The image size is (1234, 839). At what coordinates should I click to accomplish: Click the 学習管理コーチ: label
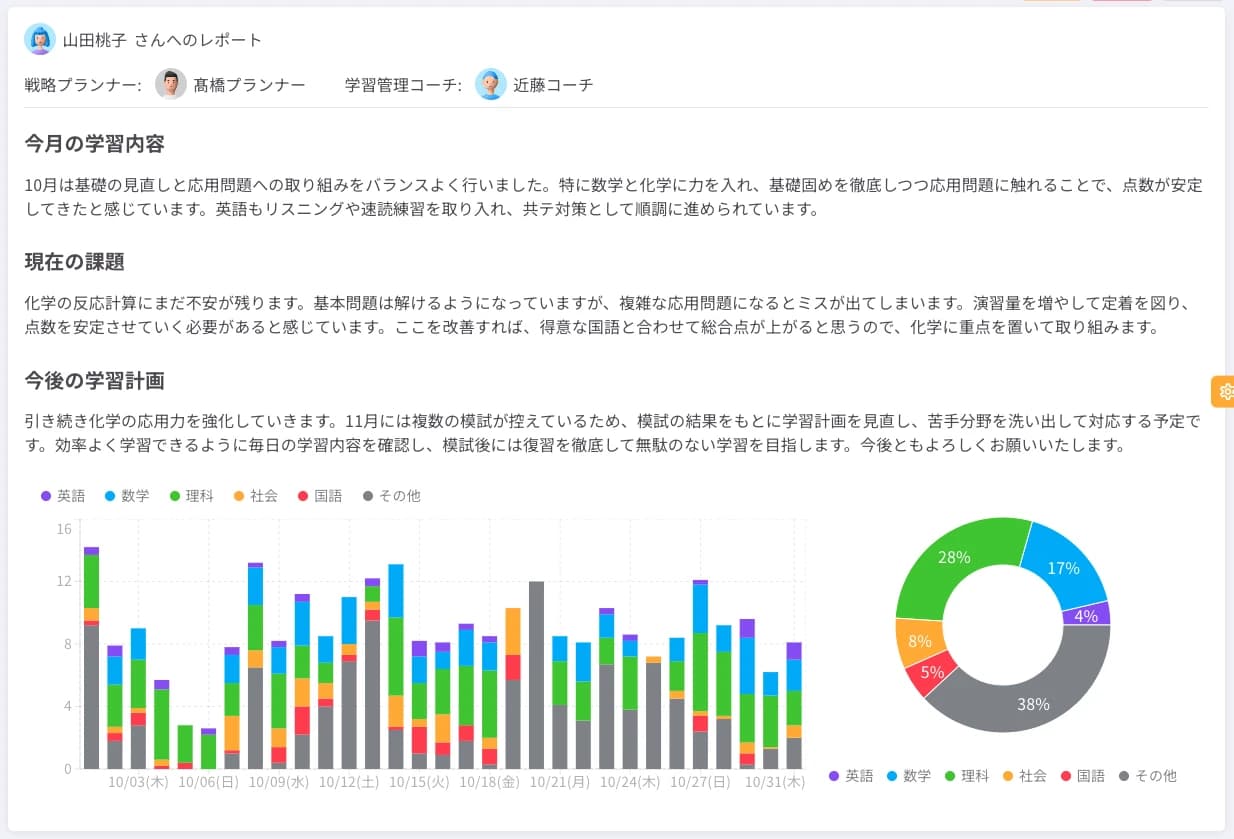(x=403, y=85)
